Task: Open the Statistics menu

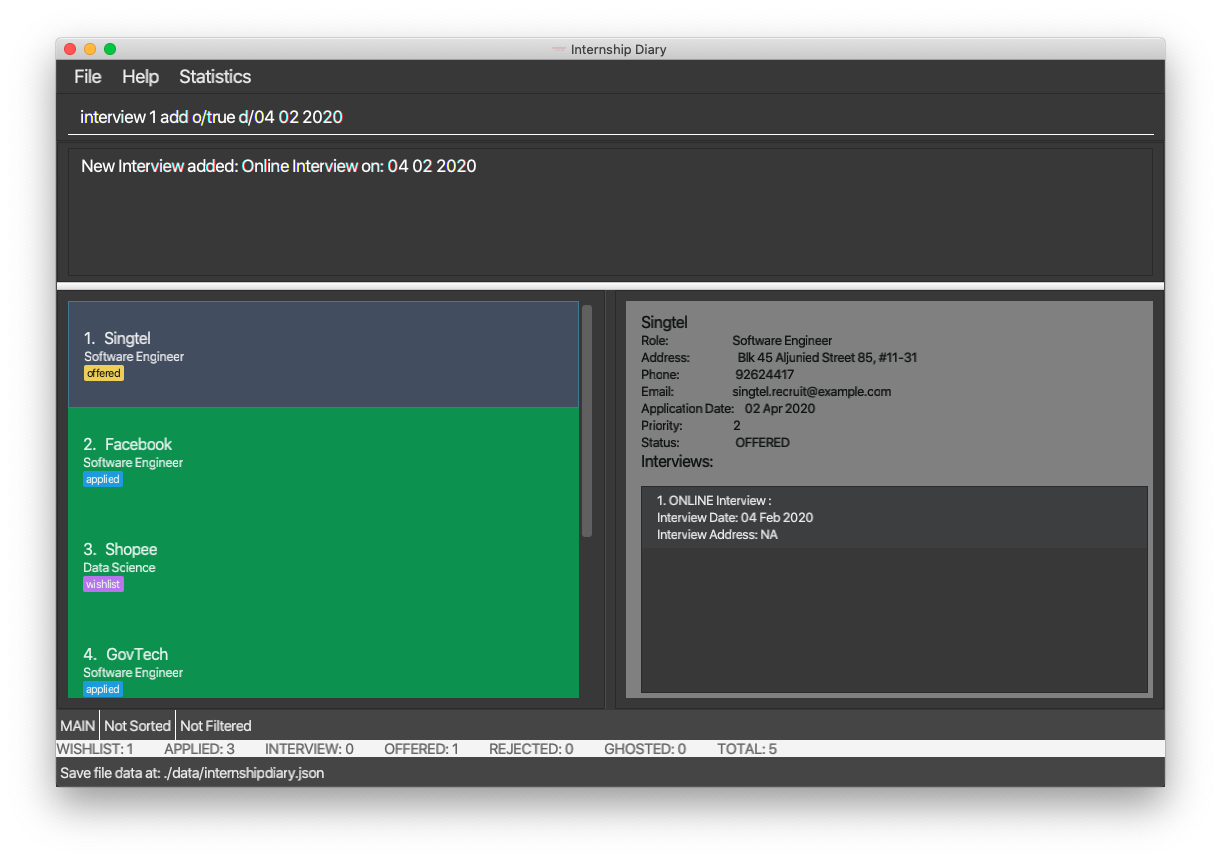Action: [215, 77]
